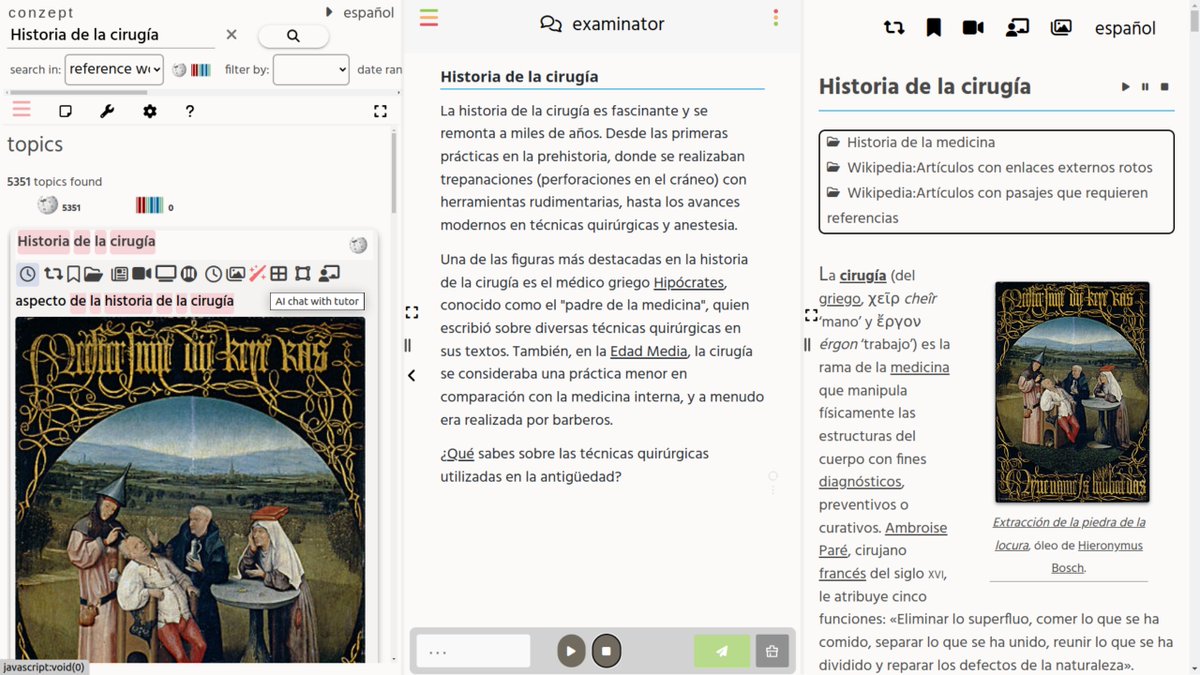This screenshot has width=1200, height=675.
Task: Click the article's Bosch painting image
Action: point(1071,392)
